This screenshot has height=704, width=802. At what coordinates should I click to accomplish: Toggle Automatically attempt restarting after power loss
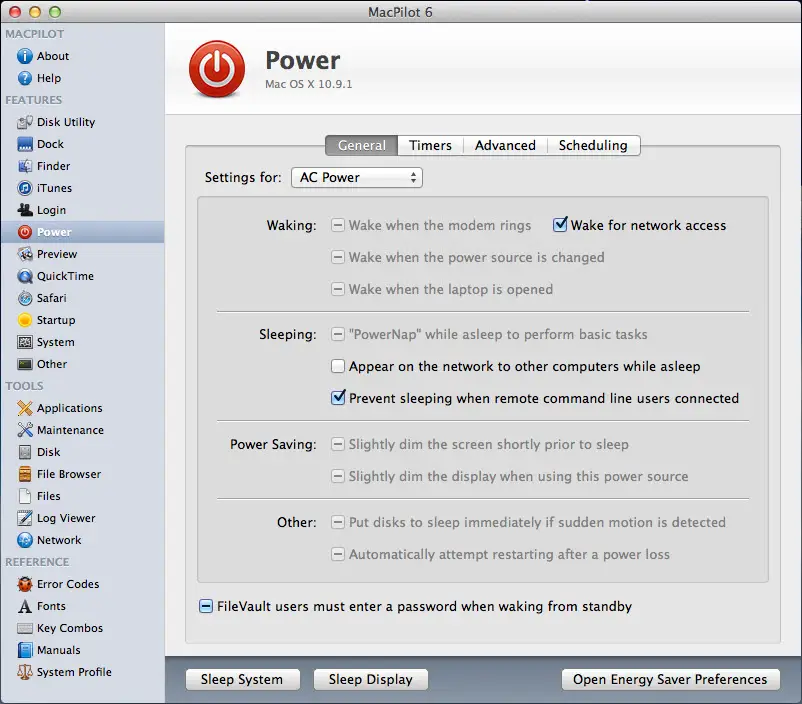pos(338,554)
